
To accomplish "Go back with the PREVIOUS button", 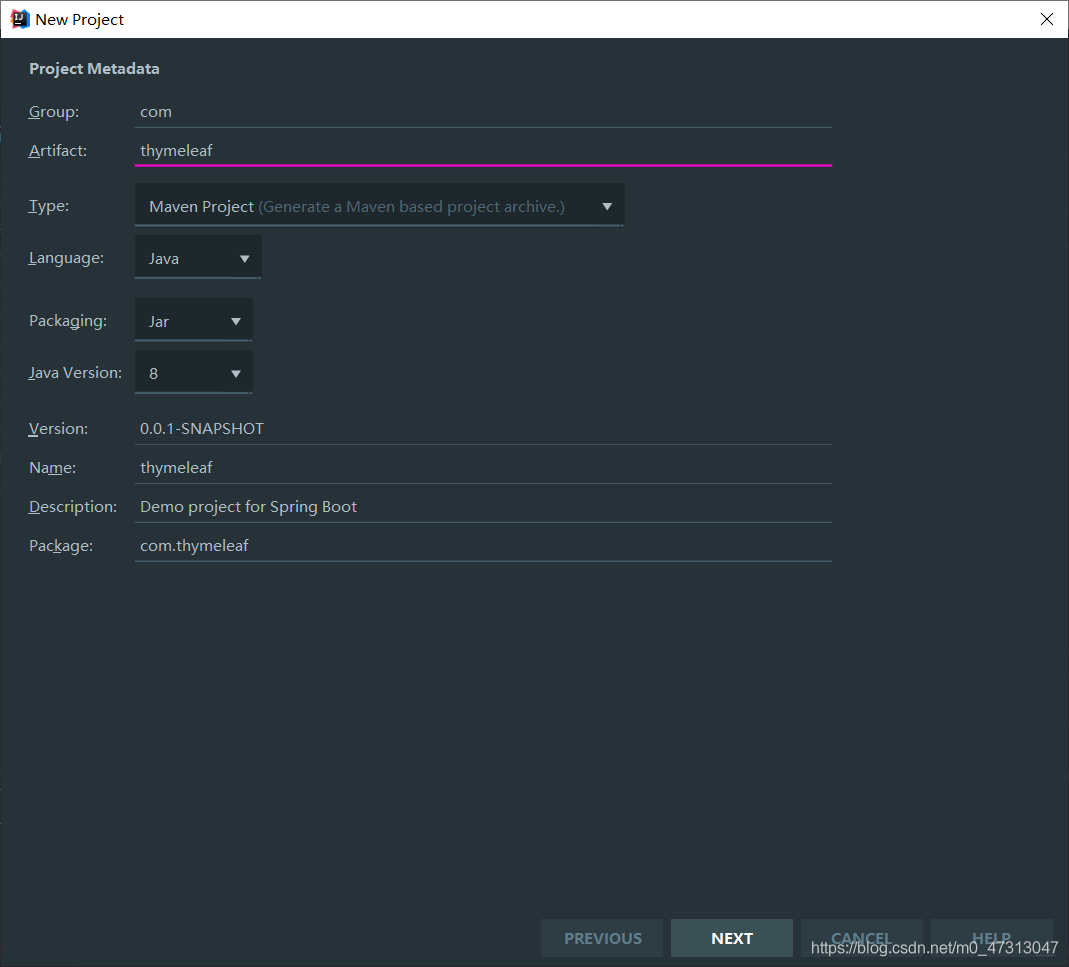I will 602,938.
